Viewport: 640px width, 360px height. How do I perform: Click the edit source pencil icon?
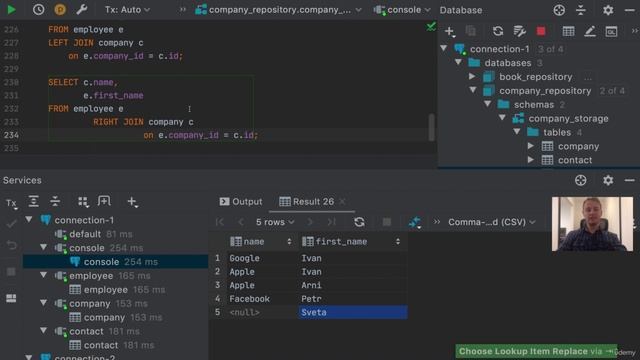coord(590,31)
